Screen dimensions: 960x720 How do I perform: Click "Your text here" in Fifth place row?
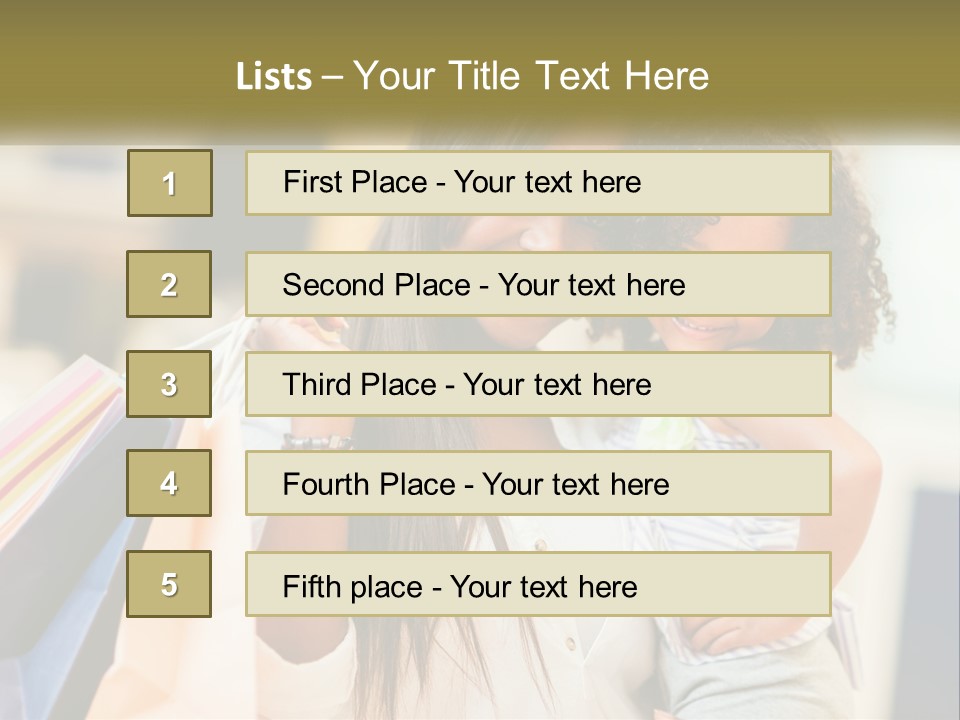point(544,586)
